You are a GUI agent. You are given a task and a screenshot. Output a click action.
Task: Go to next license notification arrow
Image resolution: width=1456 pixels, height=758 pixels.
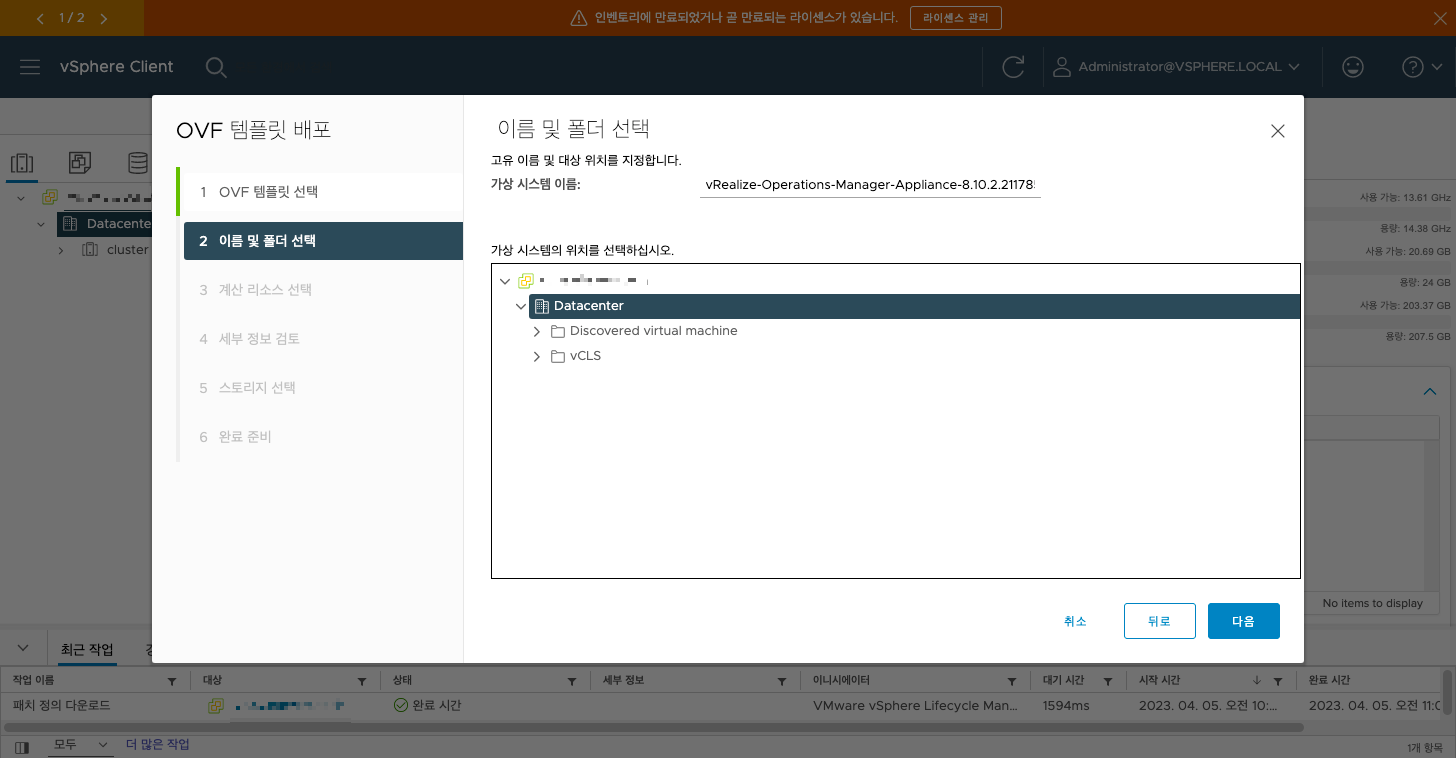point(104,18)
